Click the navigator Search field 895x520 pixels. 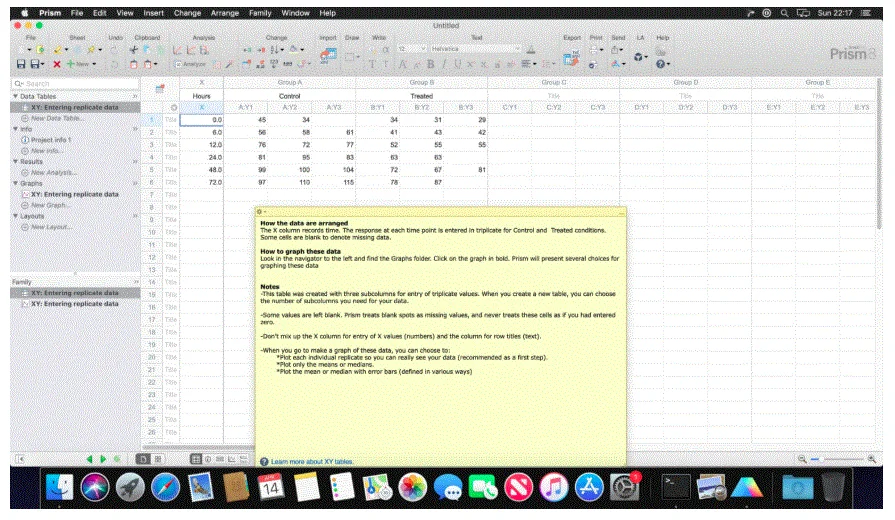(x=75, y=83)
